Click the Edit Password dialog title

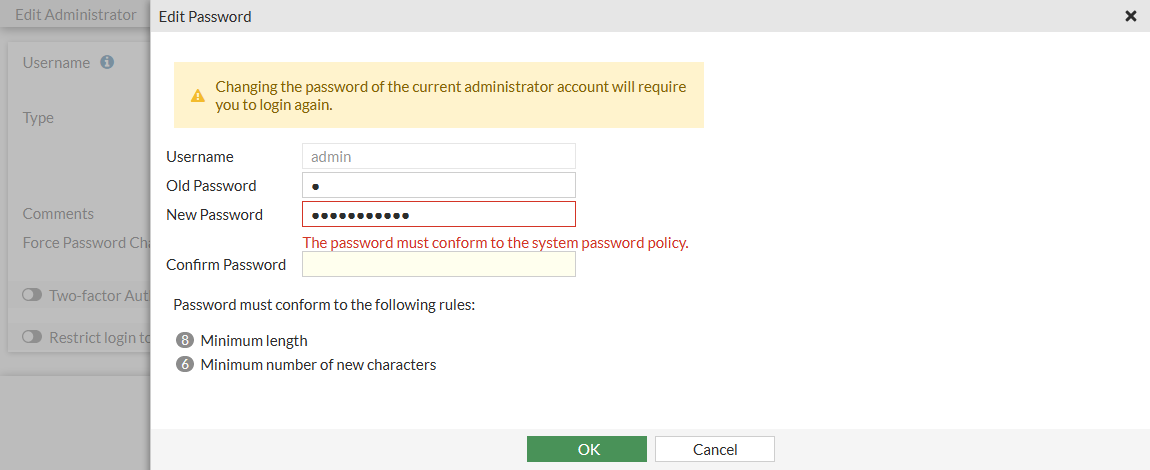(205, 16)
